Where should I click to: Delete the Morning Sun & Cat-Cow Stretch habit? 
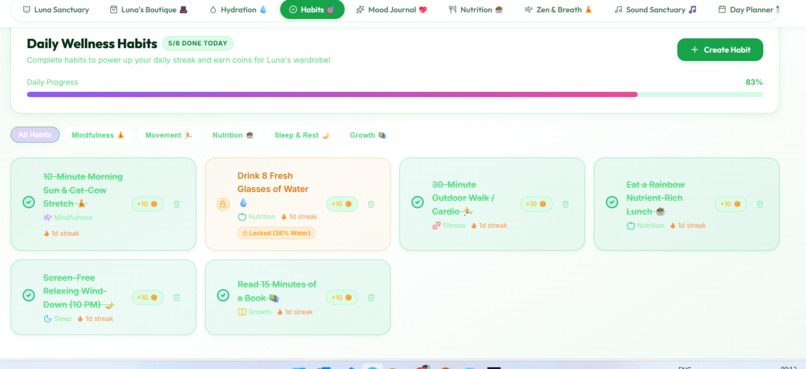click(x=177, y=204)
